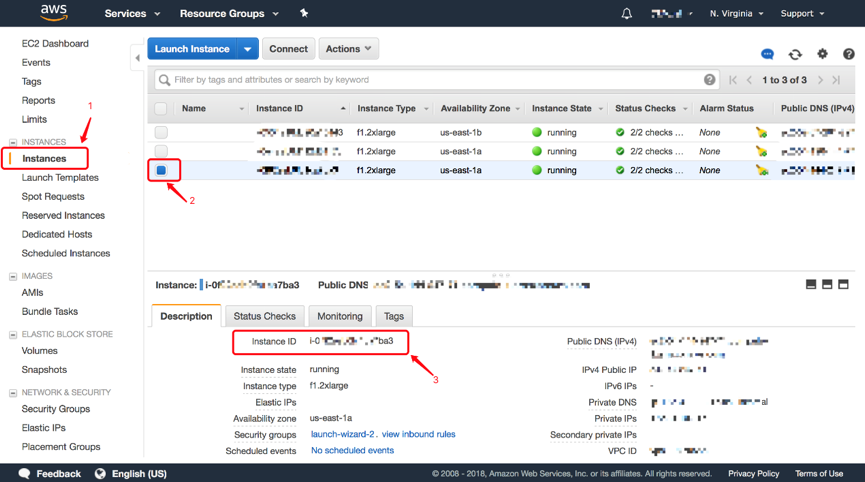Click the pin shortcut icon in top bar

pos(303,13)
